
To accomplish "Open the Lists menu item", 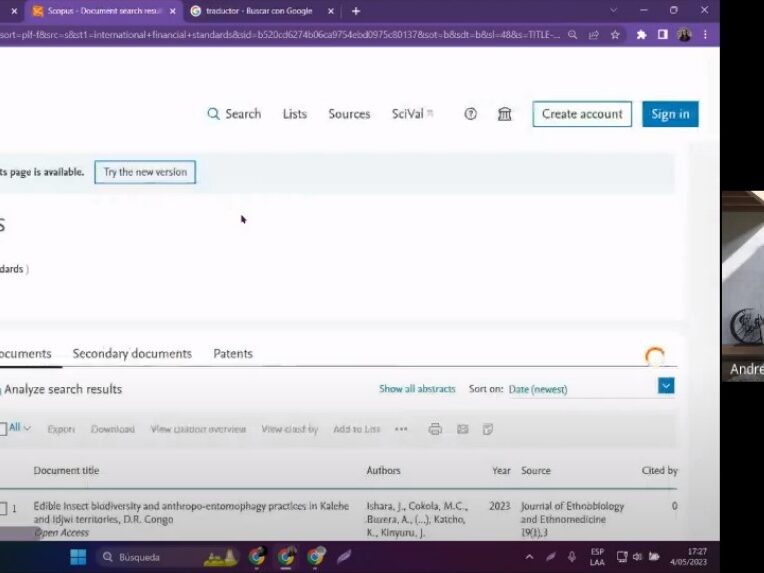I will 295,114.
